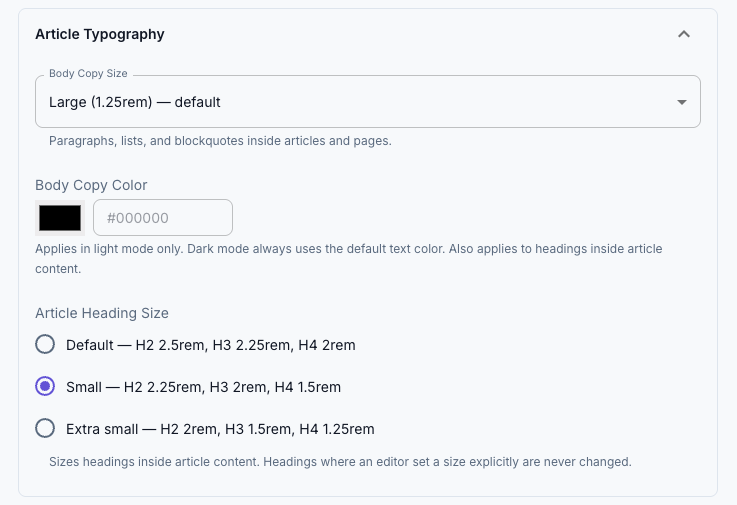Click the 'Sizes headings inside article content' note

[x=340, y=462]
